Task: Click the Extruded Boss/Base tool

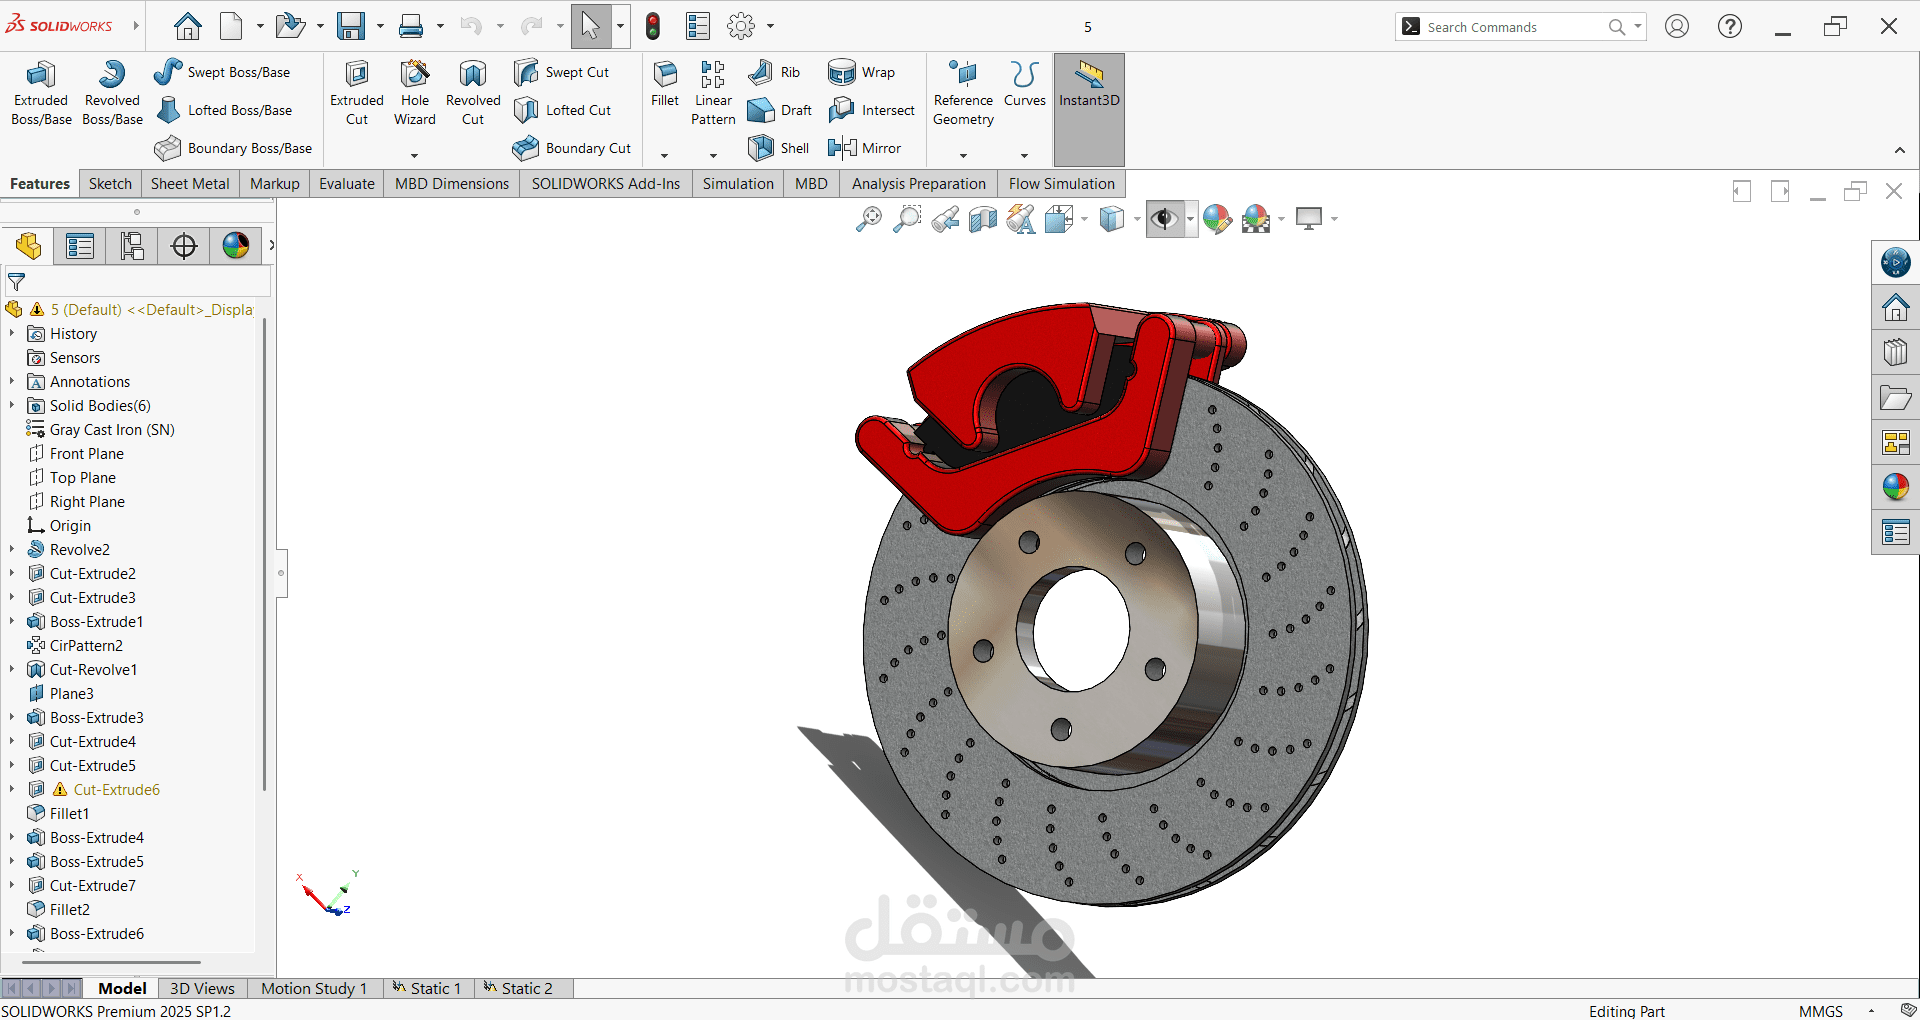Action: [x=41, y=93]
